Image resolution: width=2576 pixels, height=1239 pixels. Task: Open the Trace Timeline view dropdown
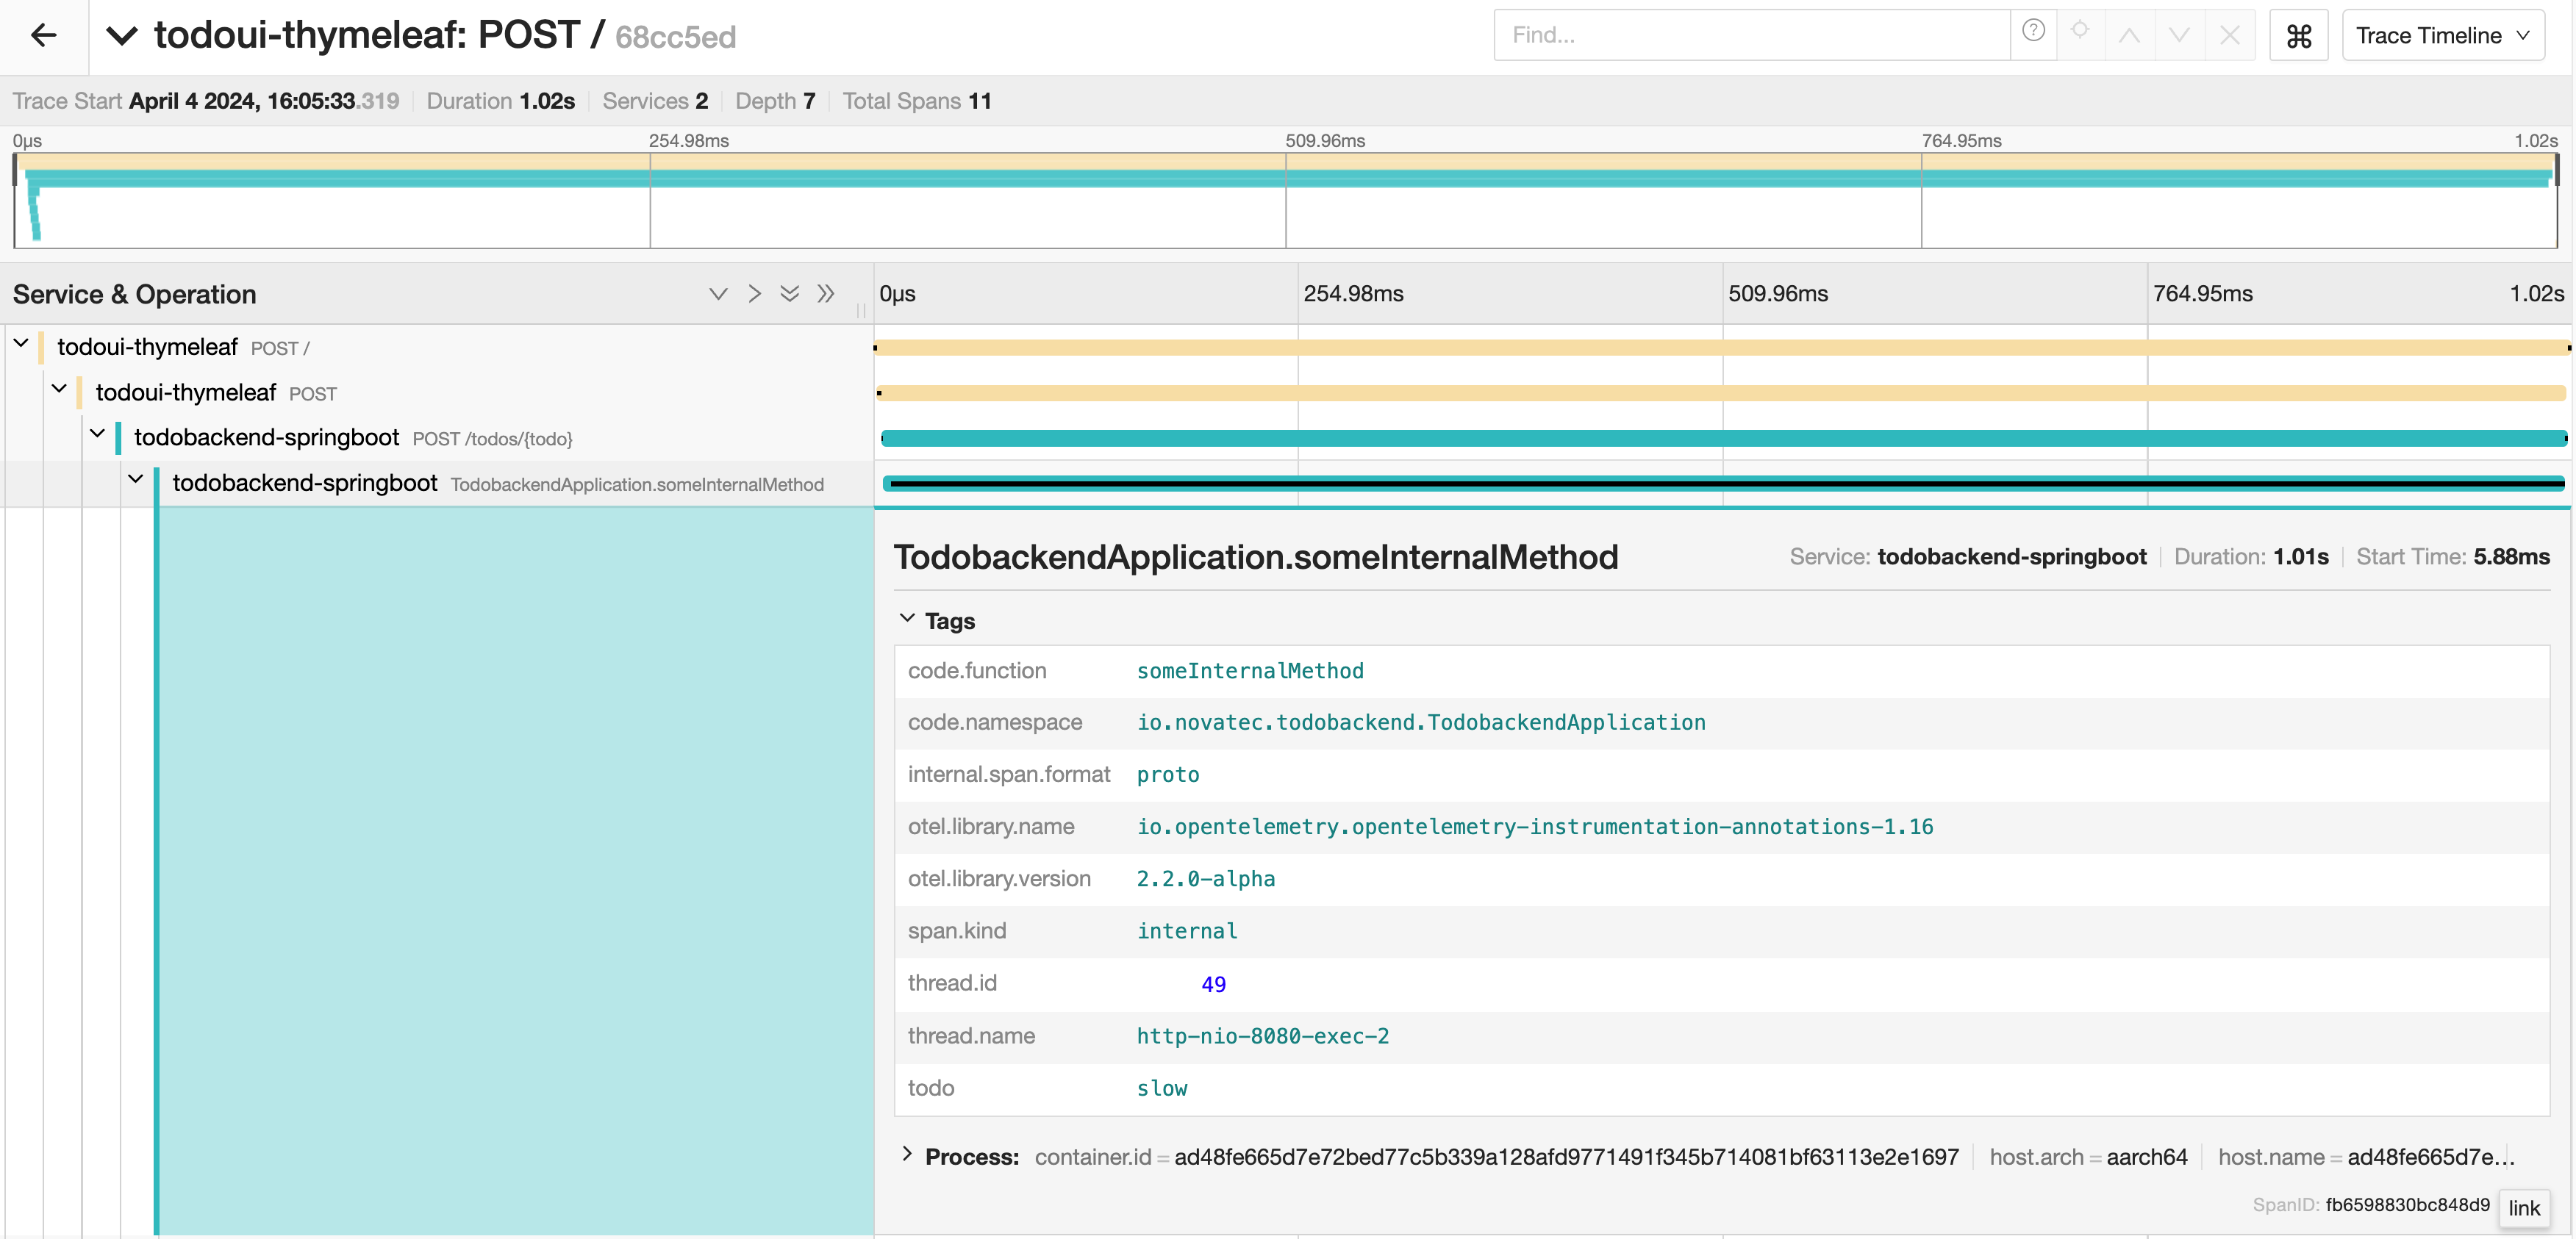2442,36
